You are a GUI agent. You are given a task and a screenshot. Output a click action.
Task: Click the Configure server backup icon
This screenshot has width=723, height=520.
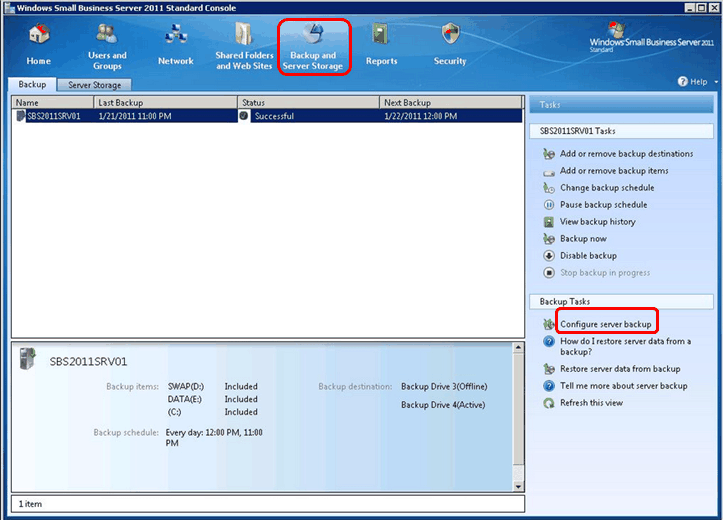click(x=549, y=324)
